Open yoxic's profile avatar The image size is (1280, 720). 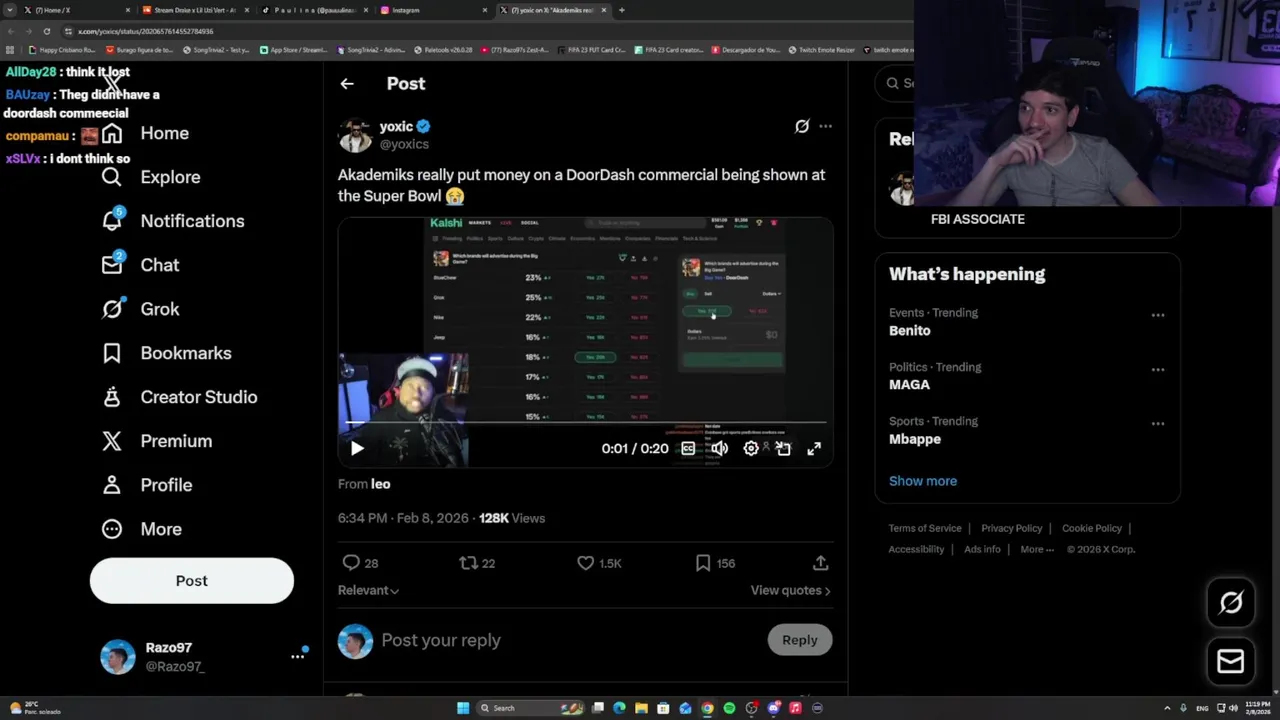click(x=355, y=135)
